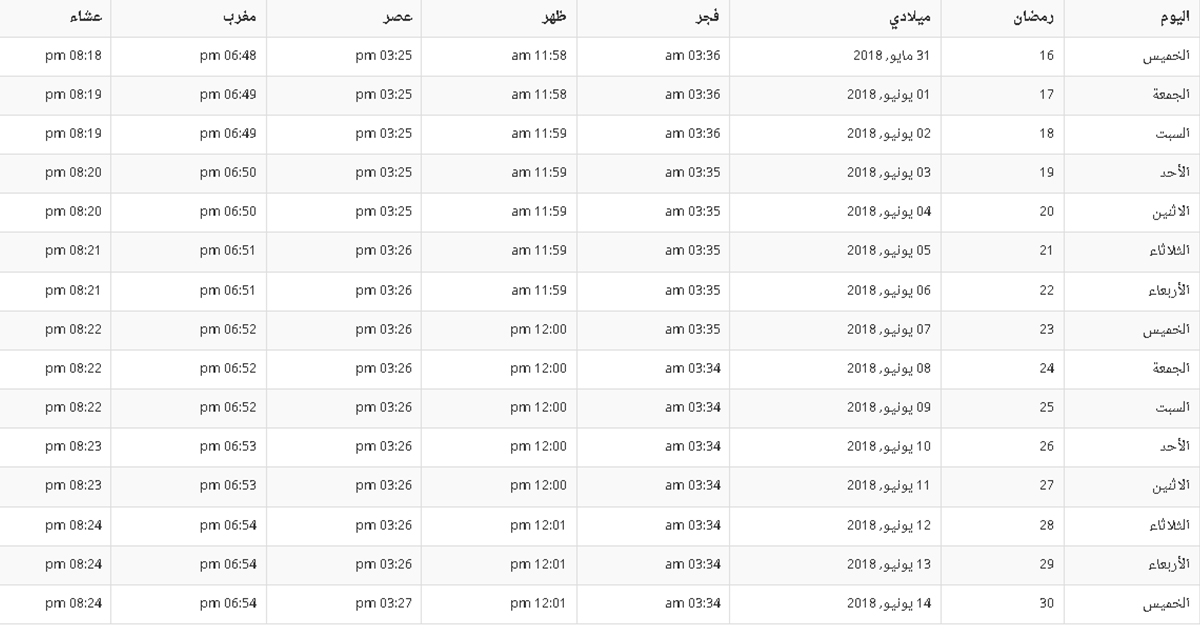Click the 14 يونيو، 2018 date cell
The height and width of the screenshot is (630, 1200).
pyautogui.click(x=835, y=604)
